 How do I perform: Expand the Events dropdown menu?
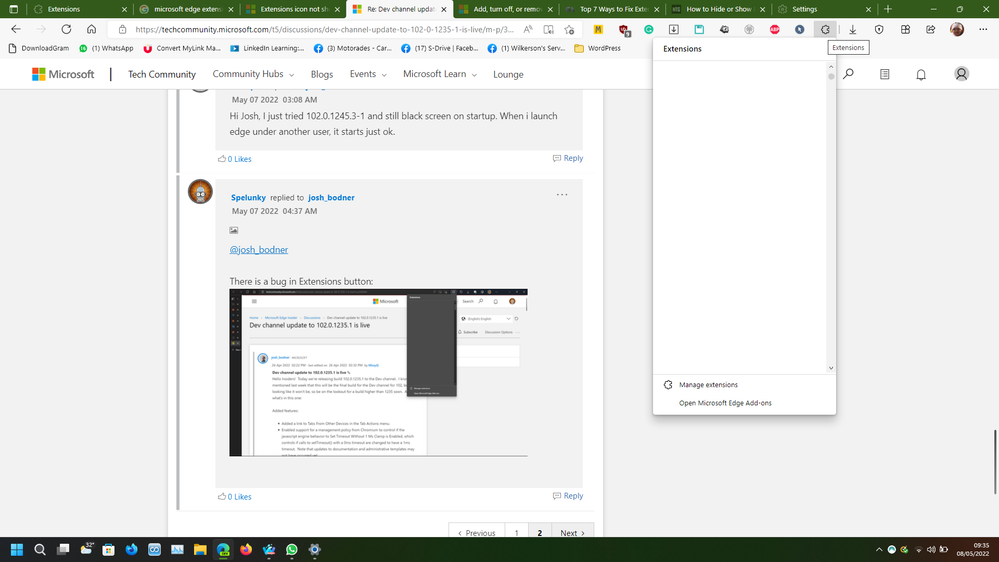click(368, 74)
